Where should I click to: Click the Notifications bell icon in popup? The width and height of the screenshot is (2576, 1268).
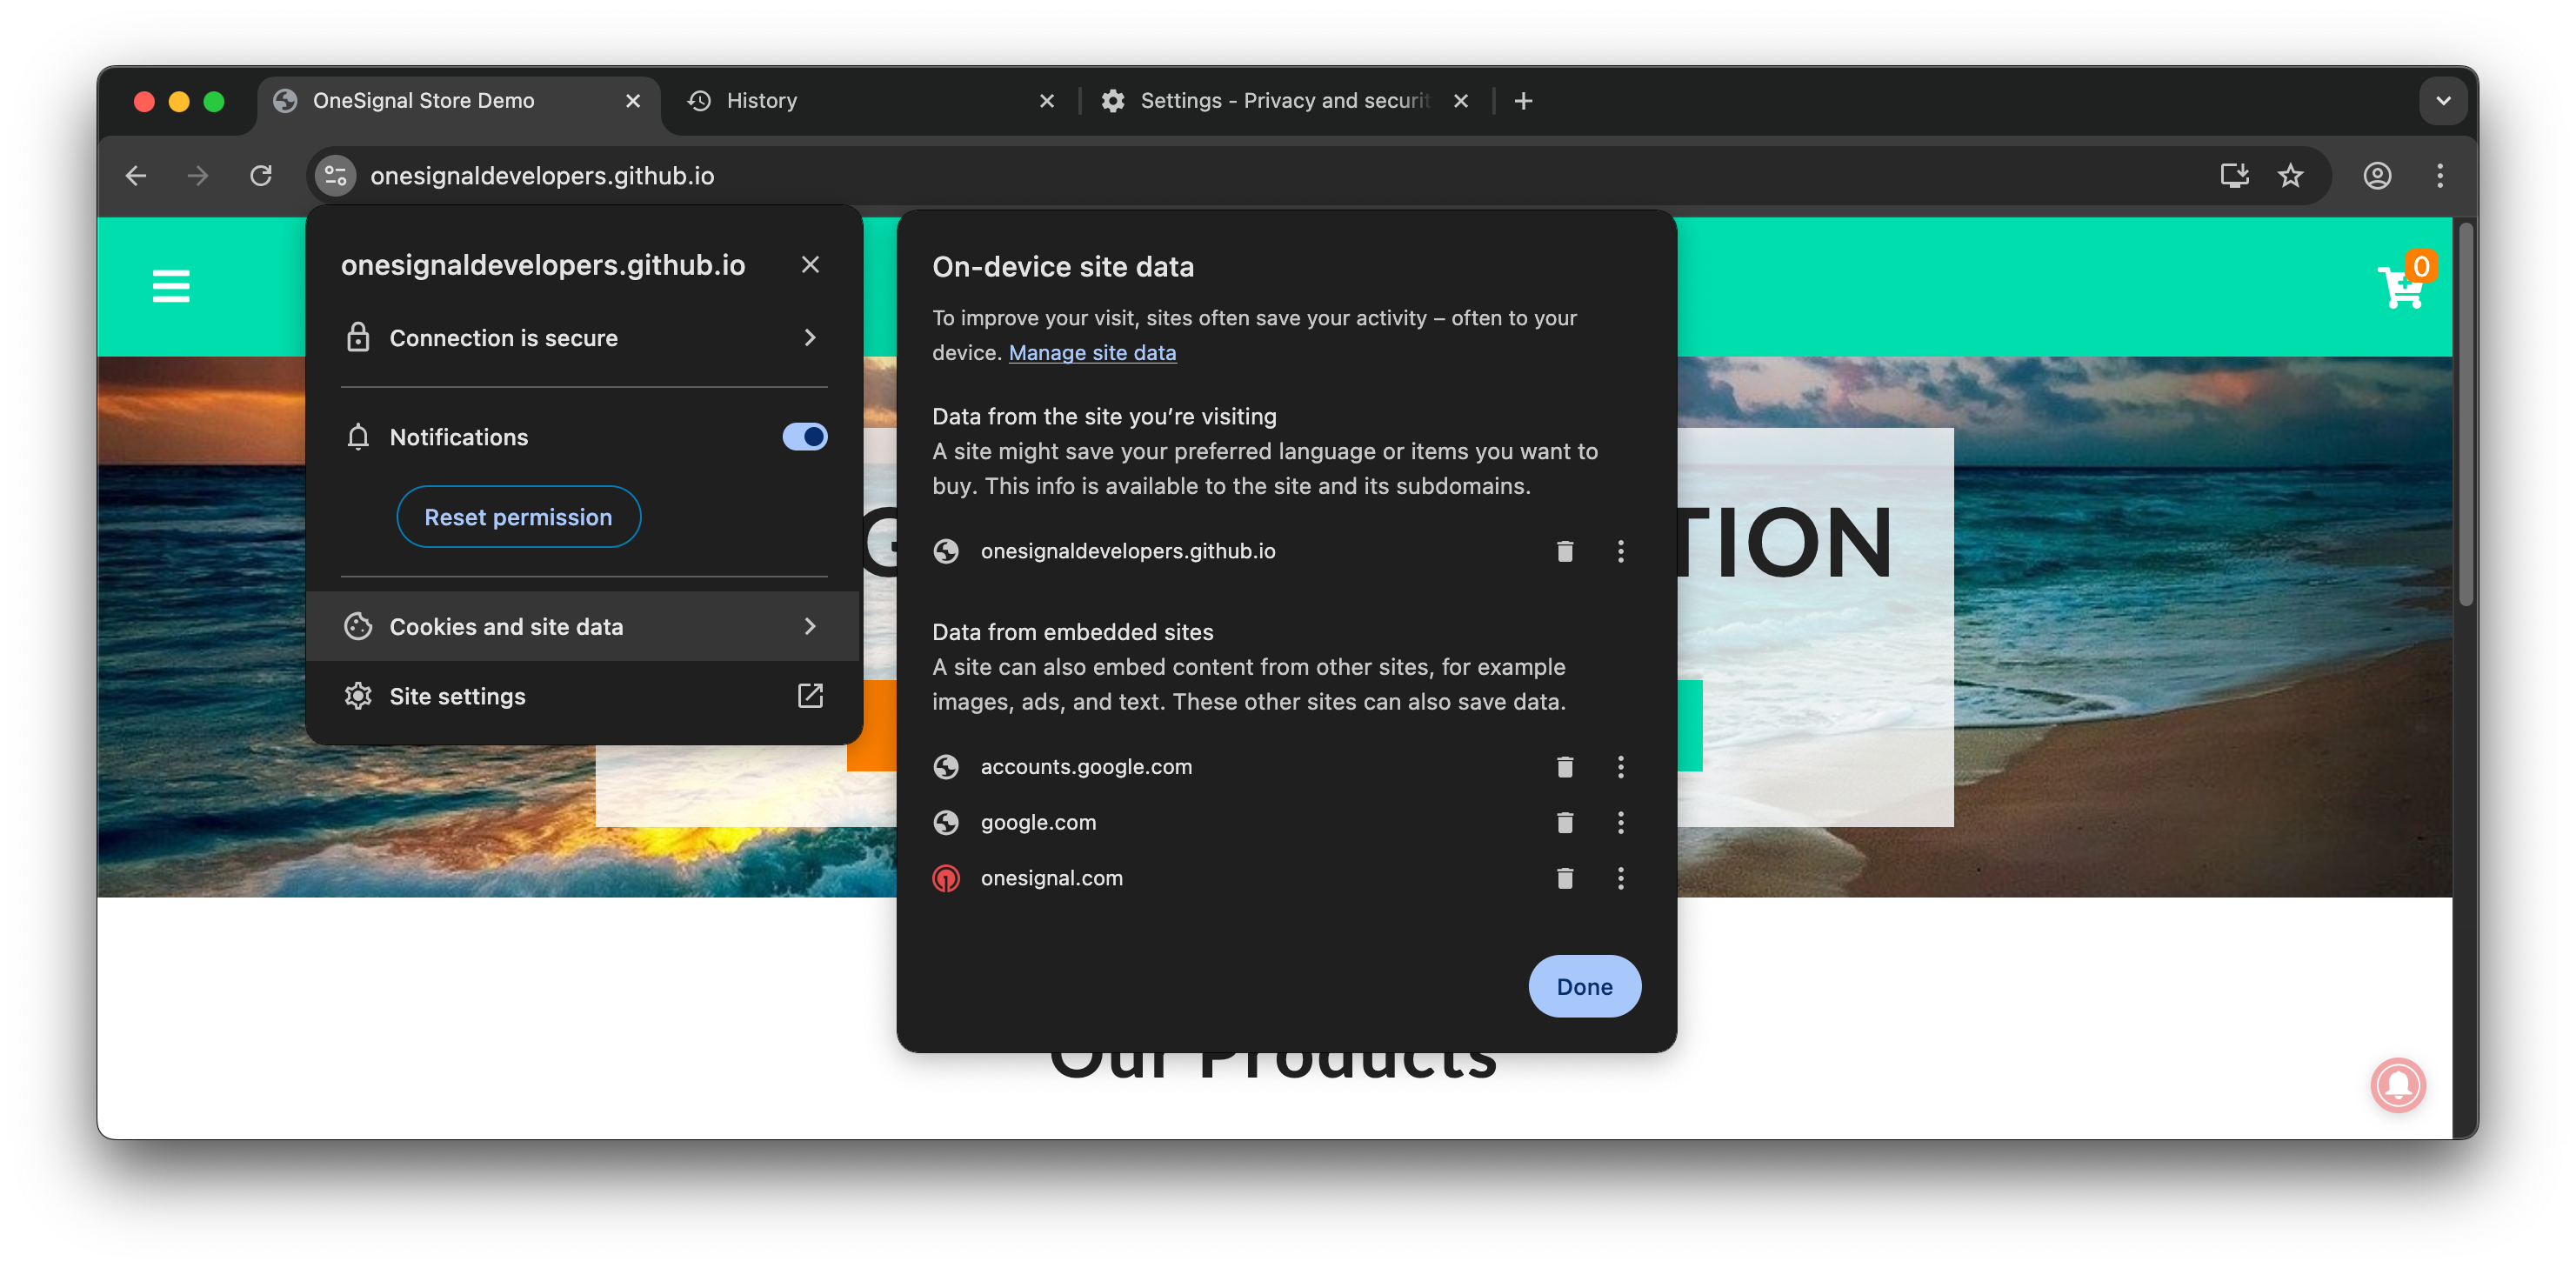(358, 437)
